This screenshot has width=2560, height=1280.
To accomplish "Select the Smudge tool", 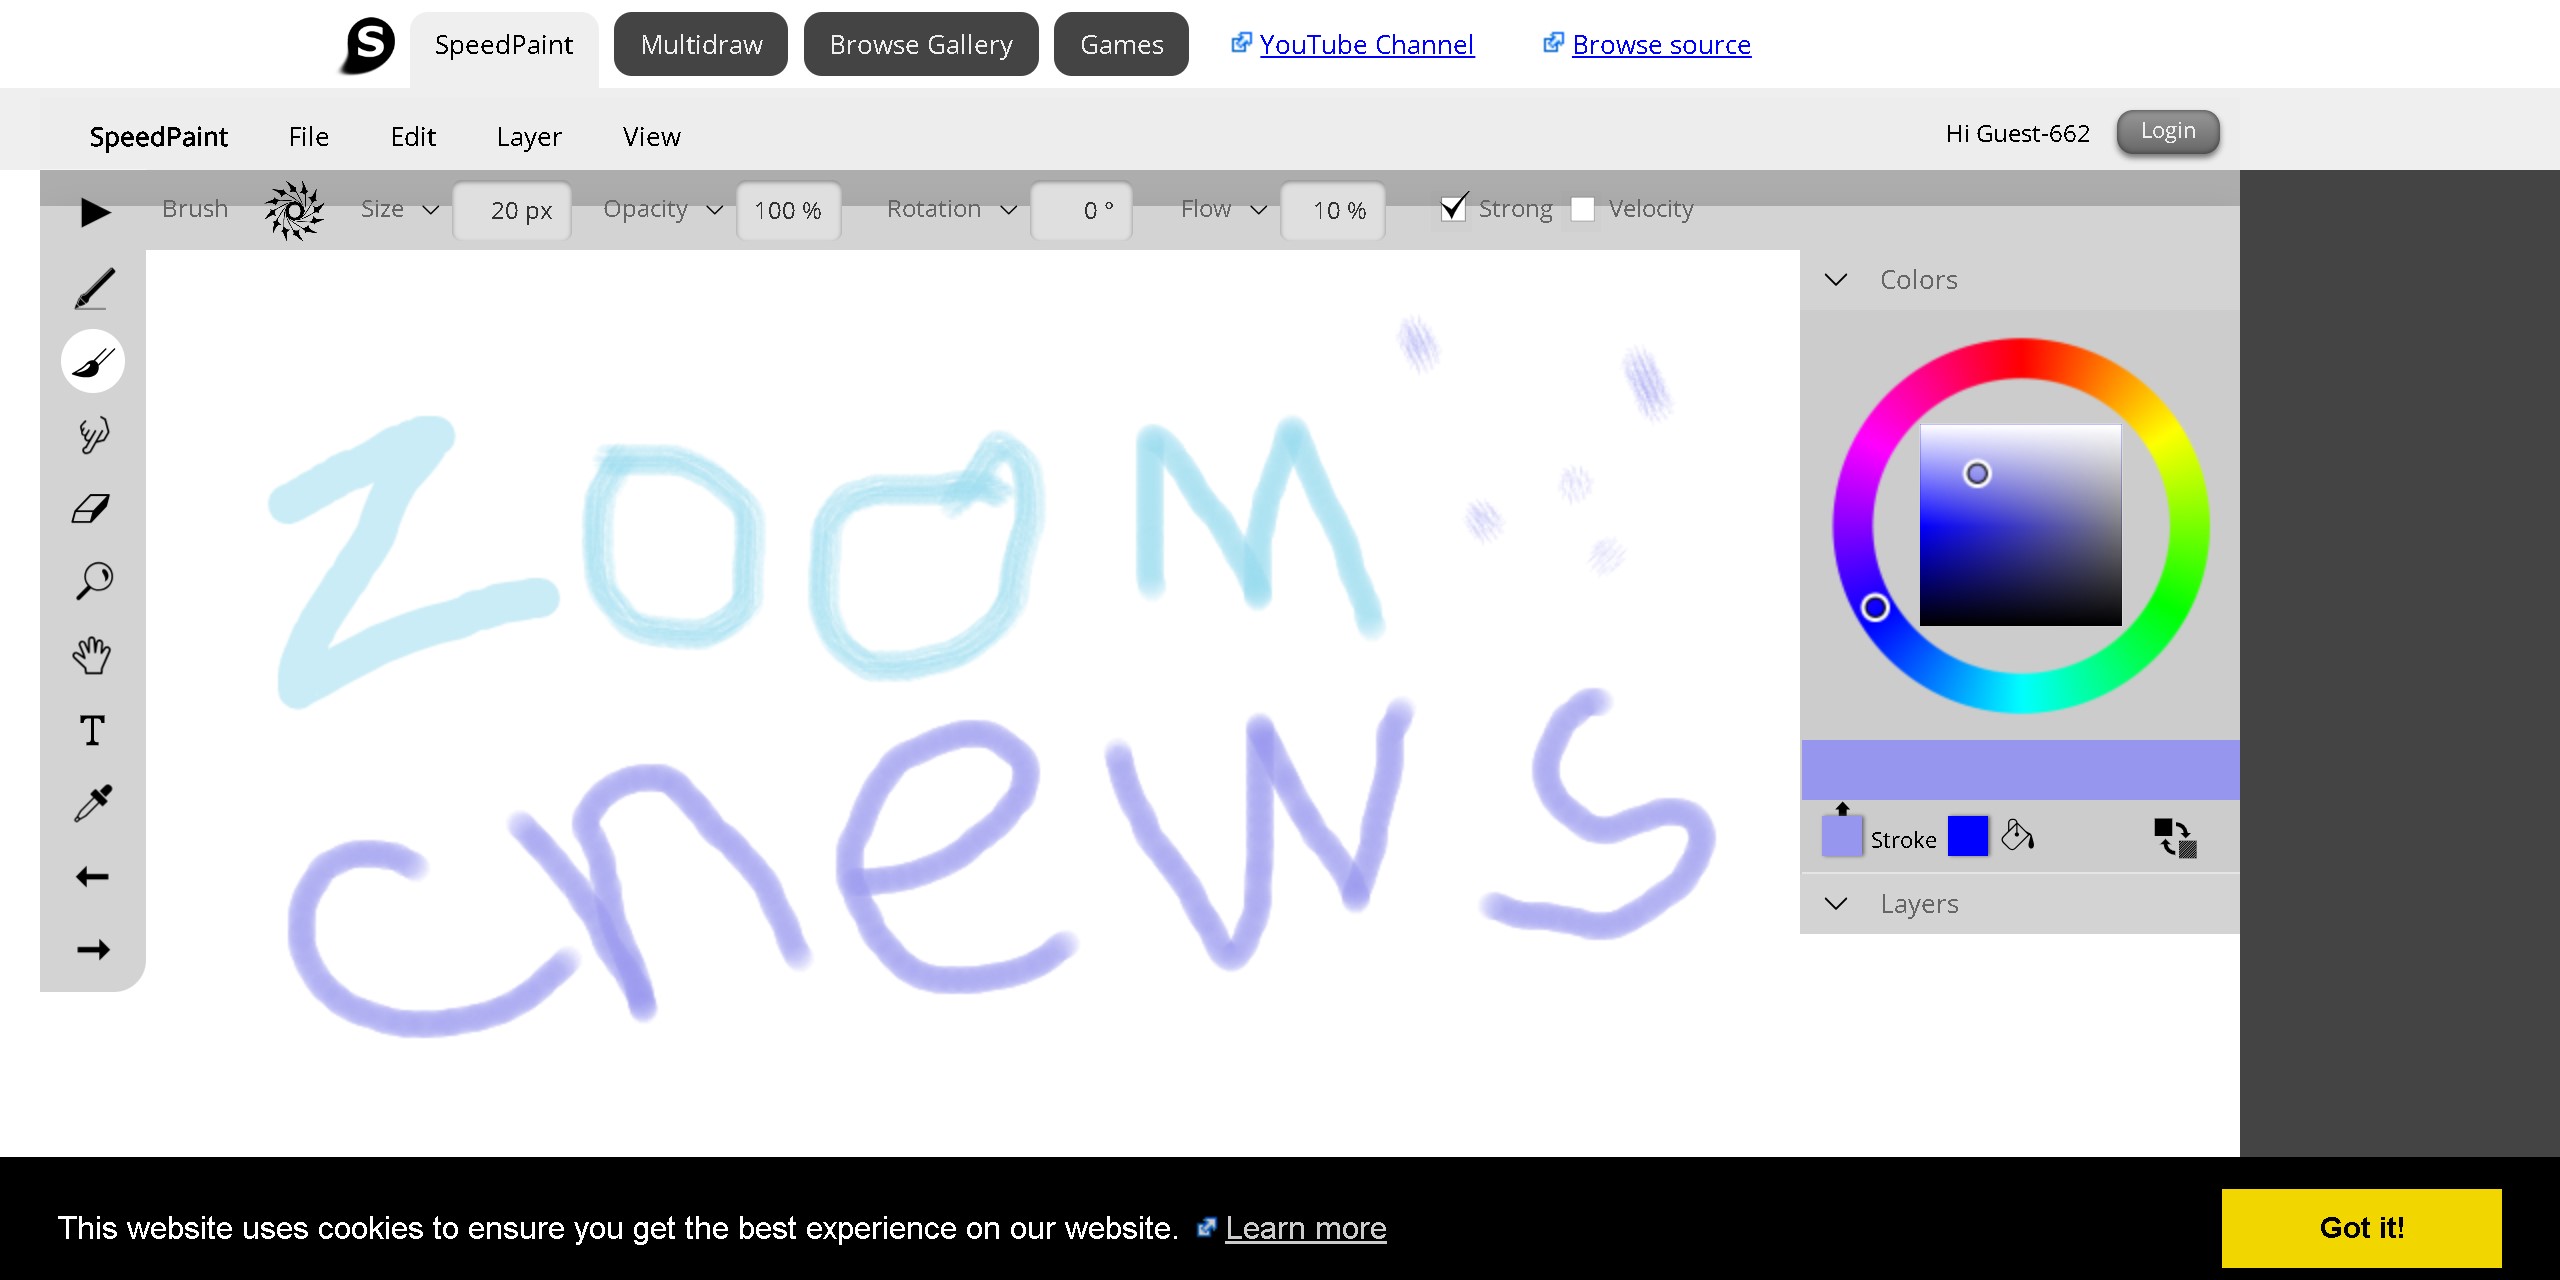I will 93,435.
